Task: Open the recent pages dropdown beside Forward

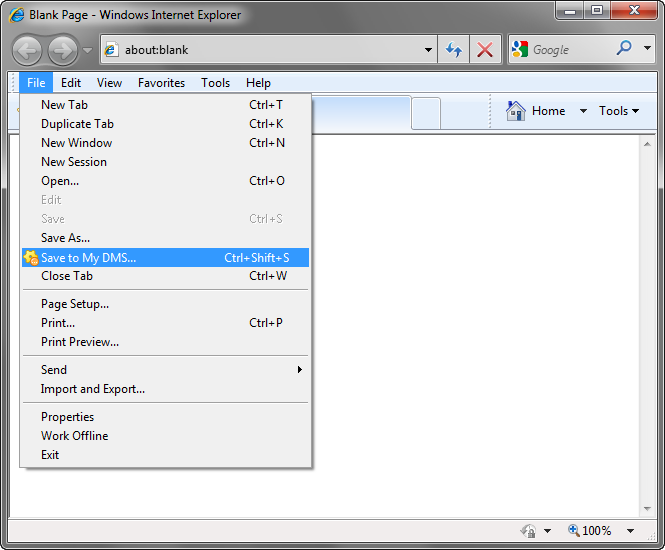Action: 87,50
